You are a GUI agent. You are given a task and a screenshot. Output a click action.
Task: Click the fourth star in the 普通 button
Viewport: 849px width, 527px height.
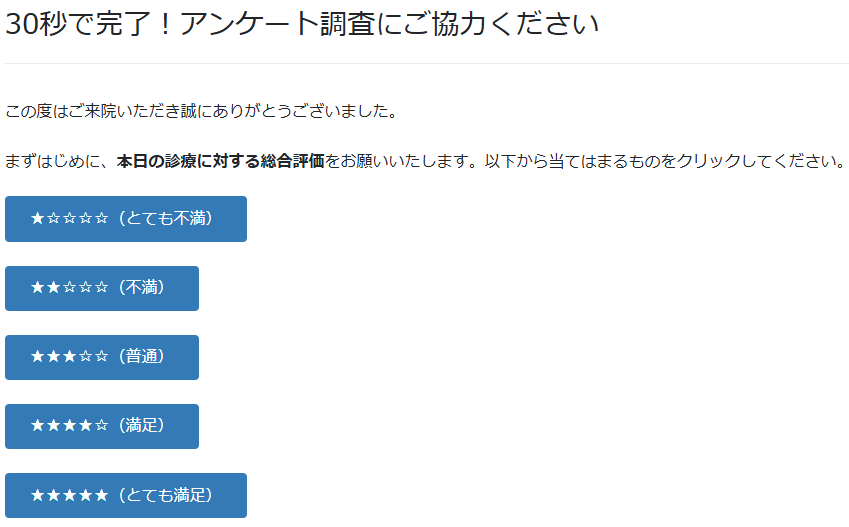click(x=85, y=357)
